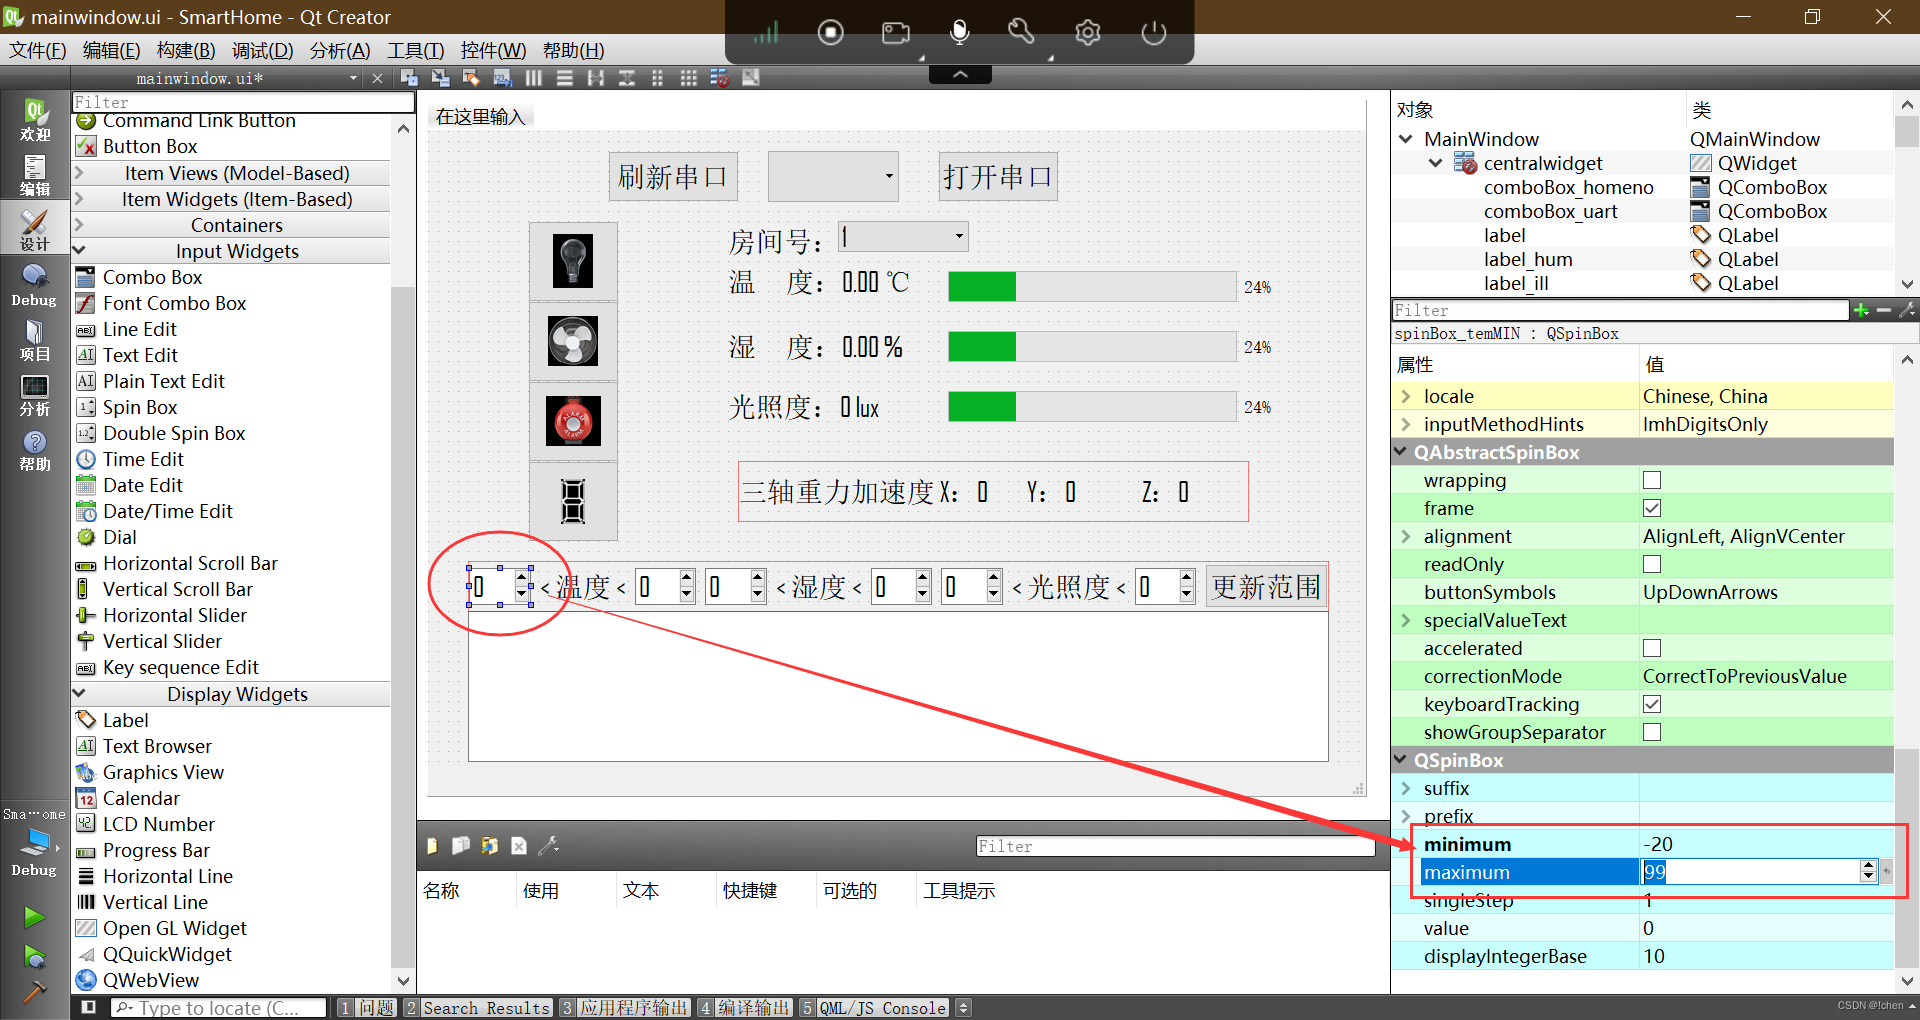Select the Edit Buddies mode icon
The image size is (1920, 1020).
pos(471,78)
